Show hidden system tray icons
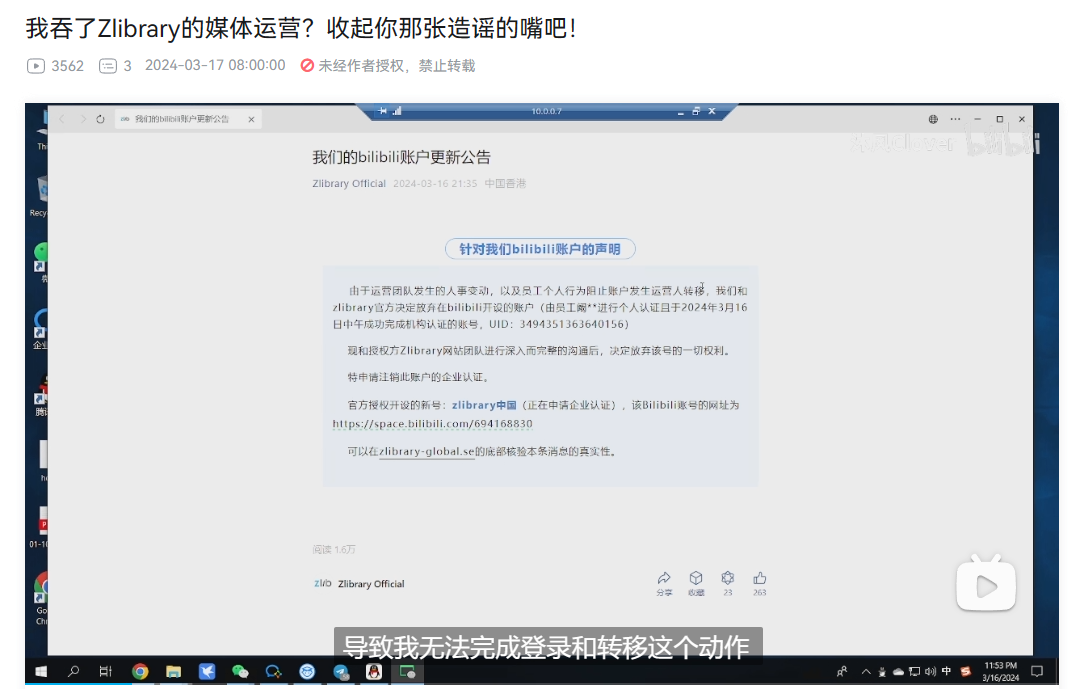1068x689 pixels. point(866,672)
